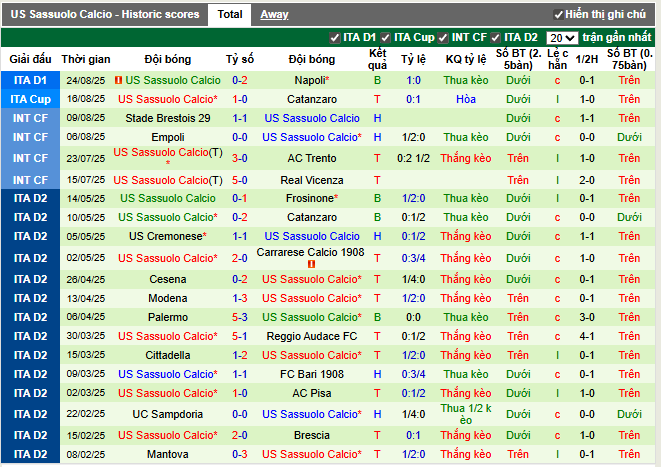
Task: Click the 4-1 half-time score in Reggio Audace row
Action: pyautogui.click(x=587, y=336)
